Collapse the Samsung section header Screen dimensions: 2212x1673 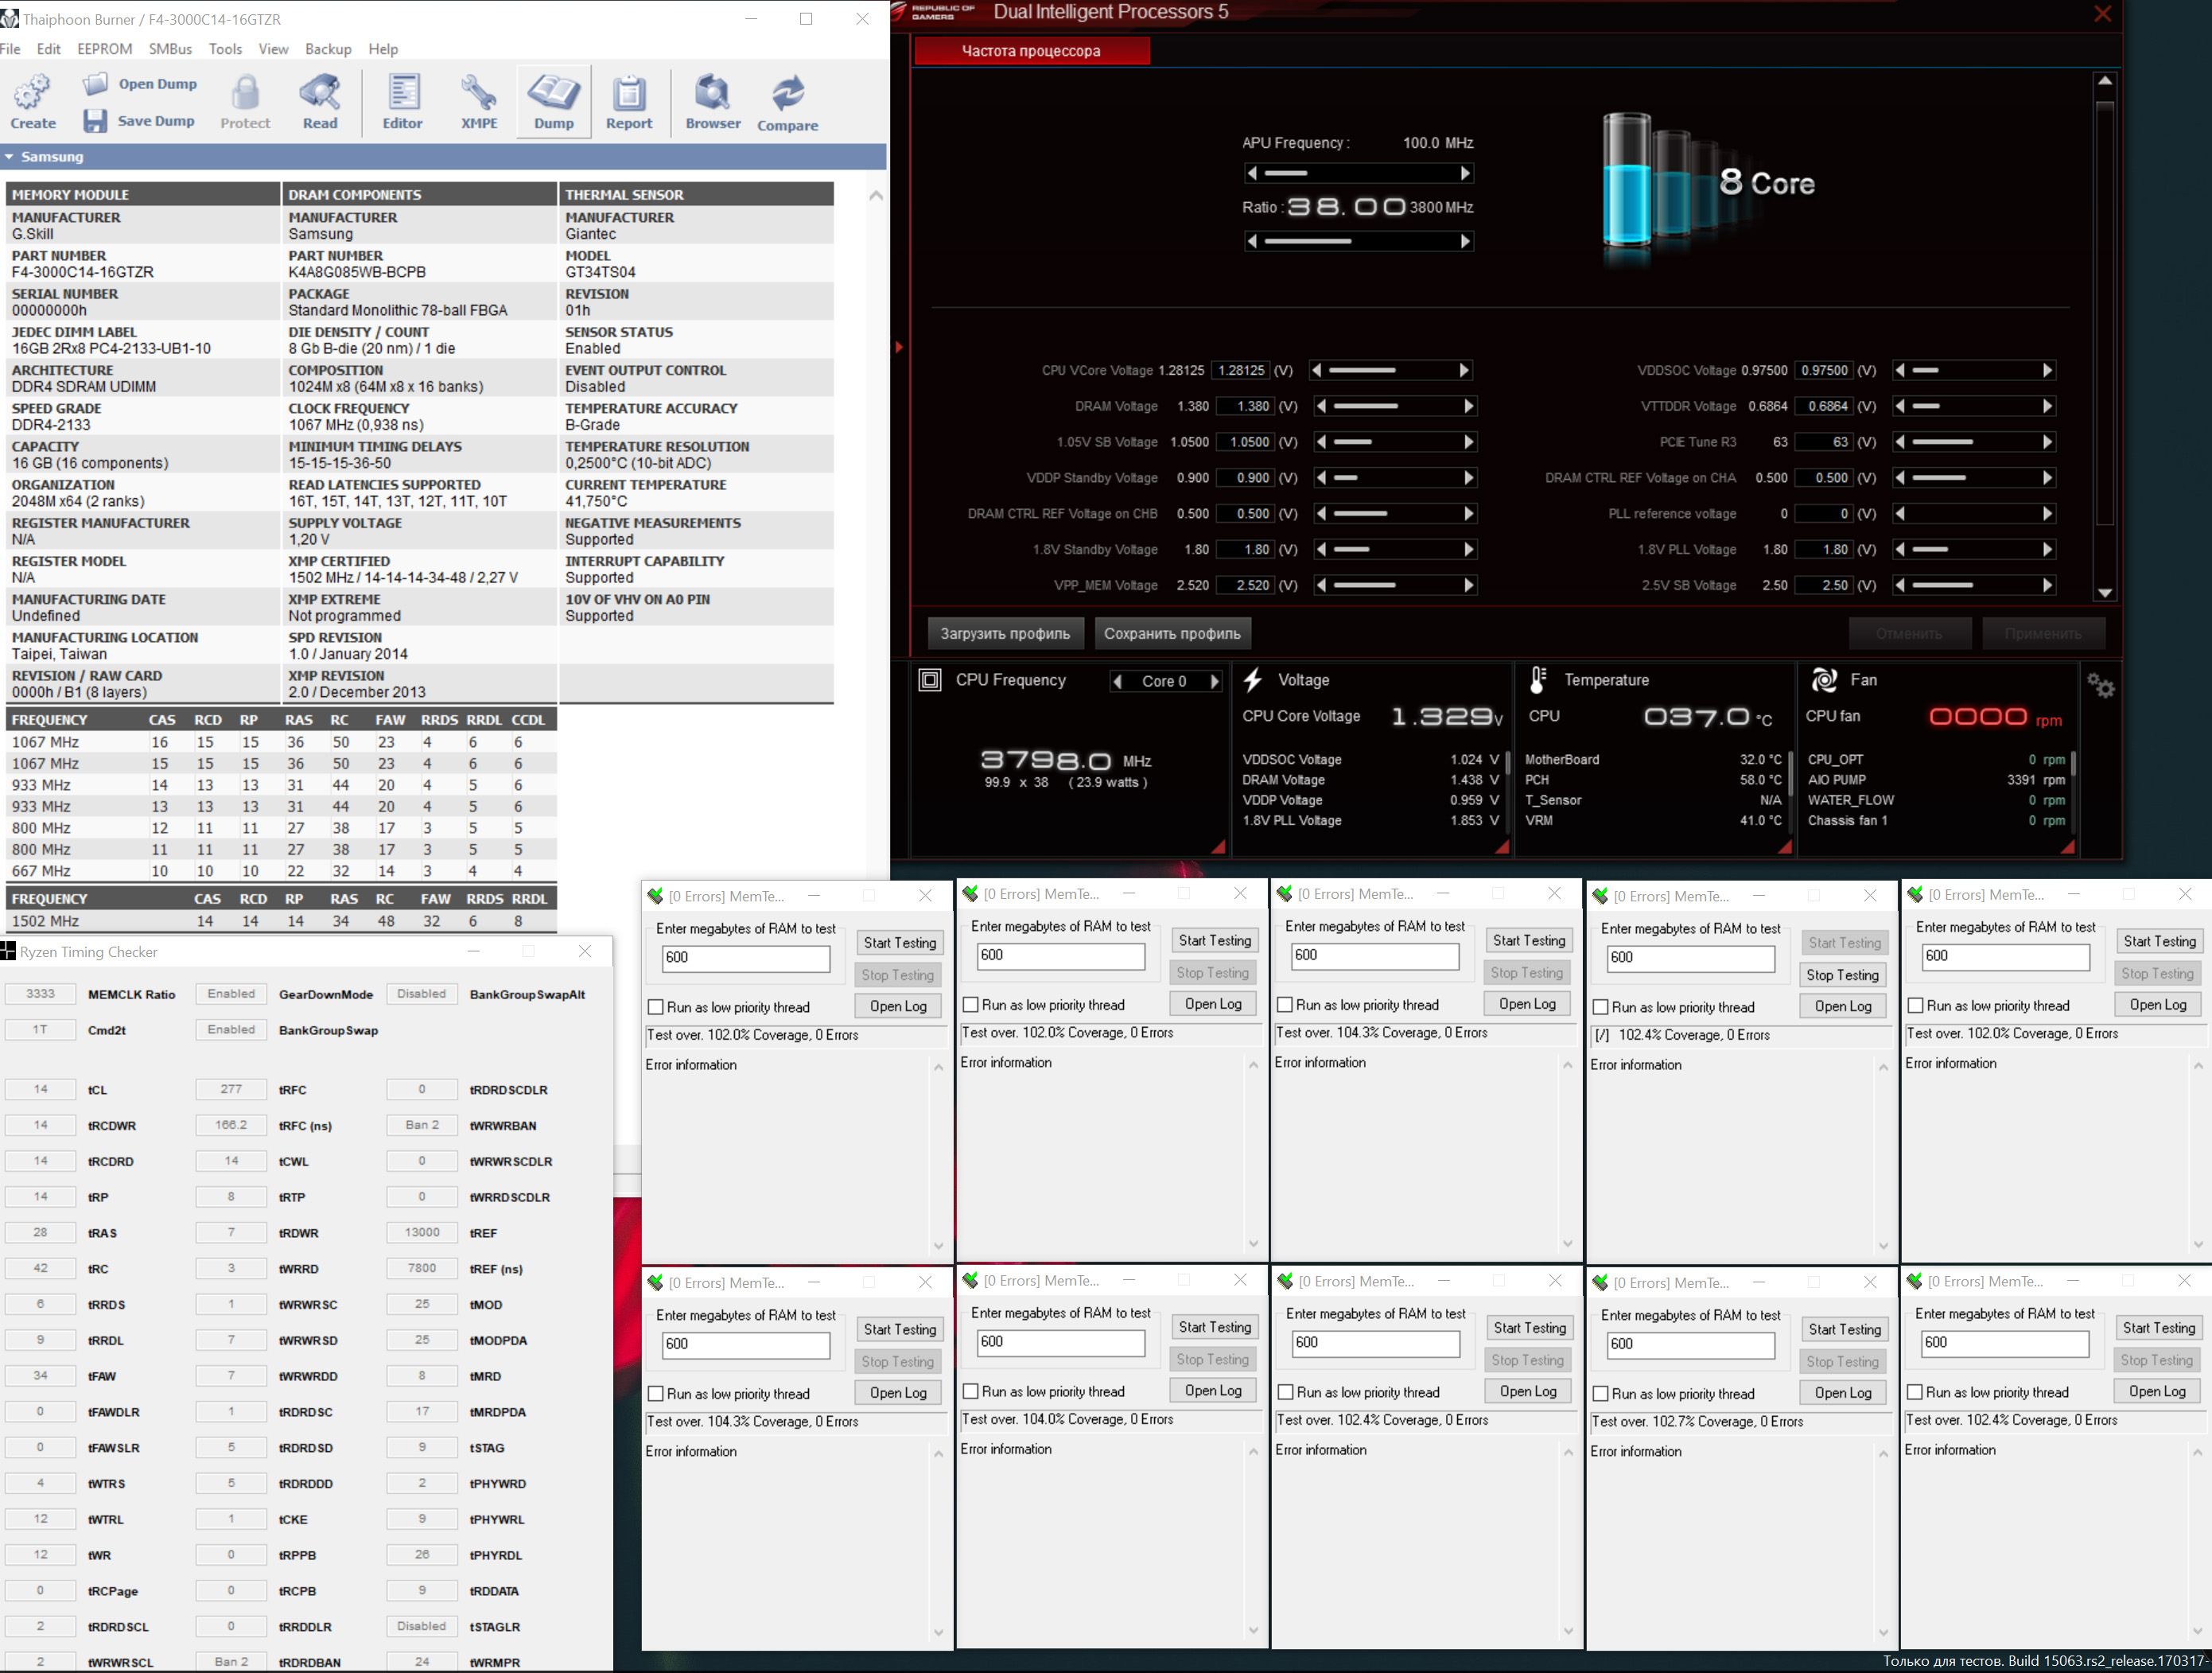click(9, 157)
